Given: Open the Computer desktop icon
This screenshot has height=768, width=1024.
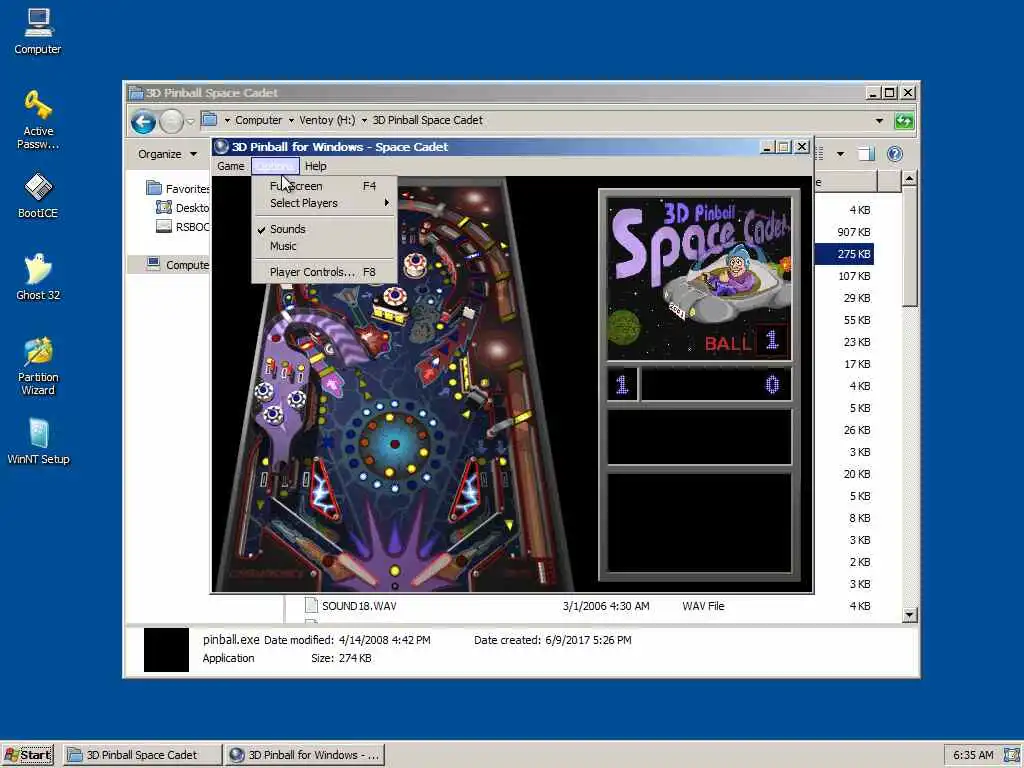Looking at the screenshot, I should (37, 31).
